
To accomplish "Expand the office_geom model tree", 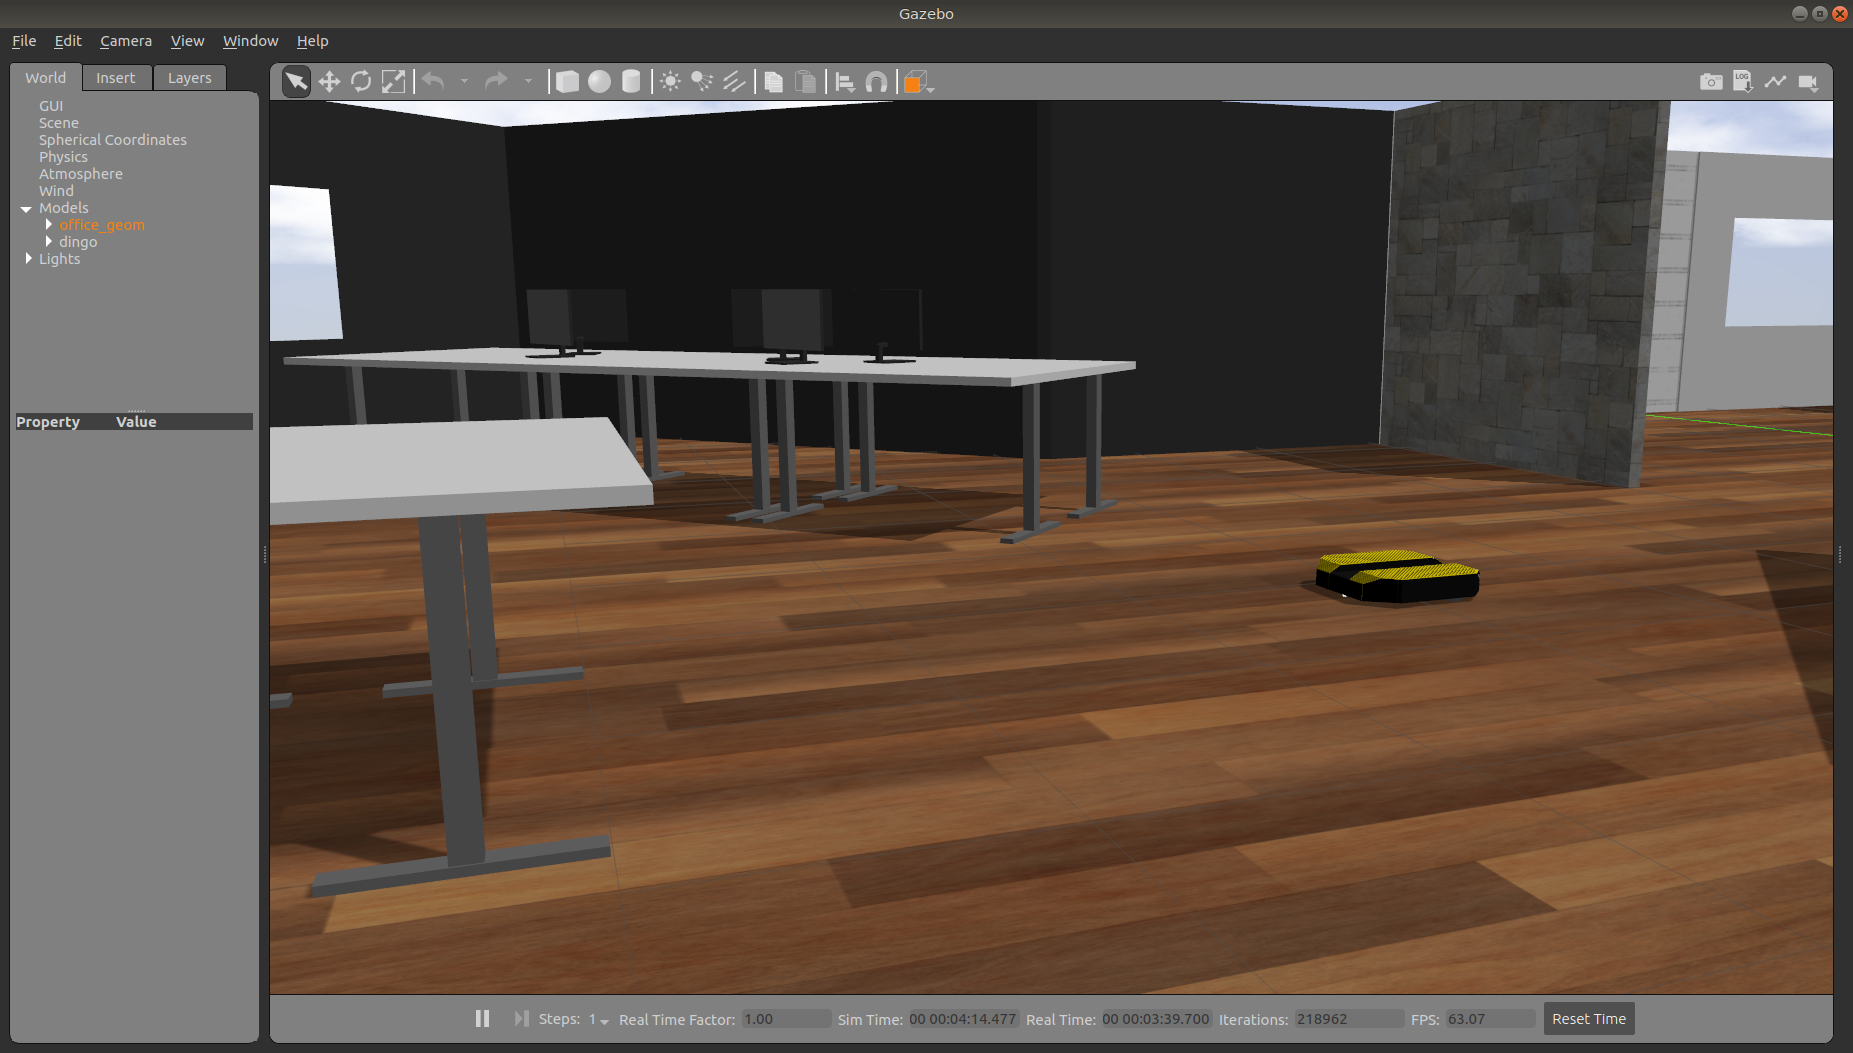I will click(x=48, y=225).
